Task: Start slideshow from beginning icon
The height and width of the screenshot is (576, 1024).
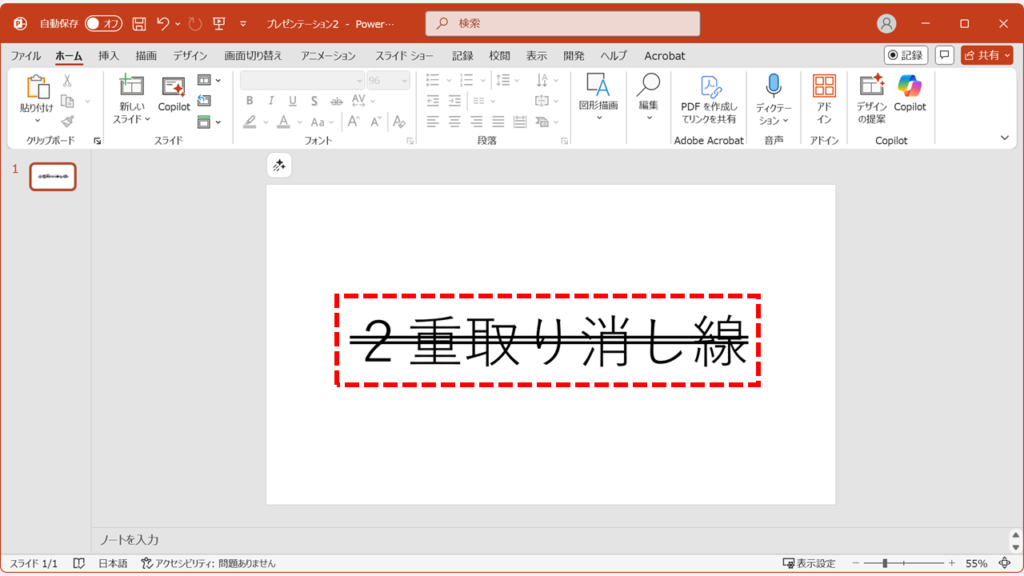Action: tap(219, 23)
